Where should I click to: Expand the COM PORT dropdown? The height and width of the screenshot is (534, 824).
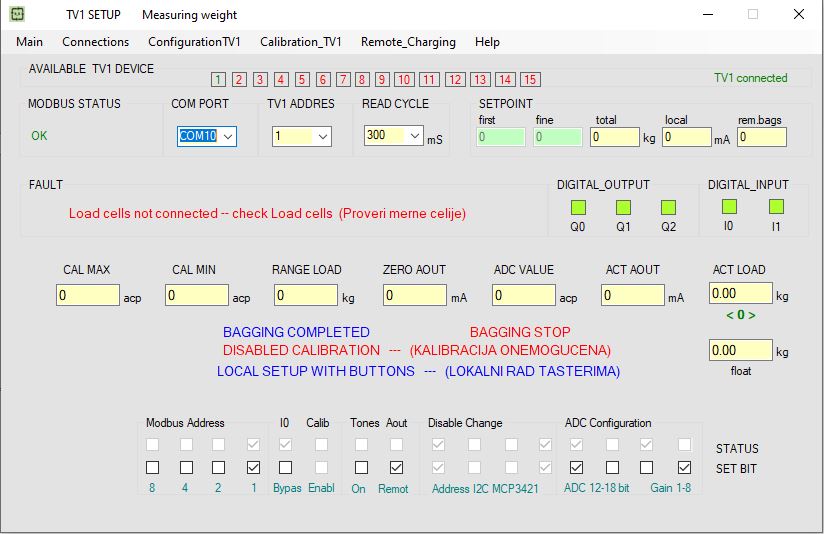(x=228, y=137)
